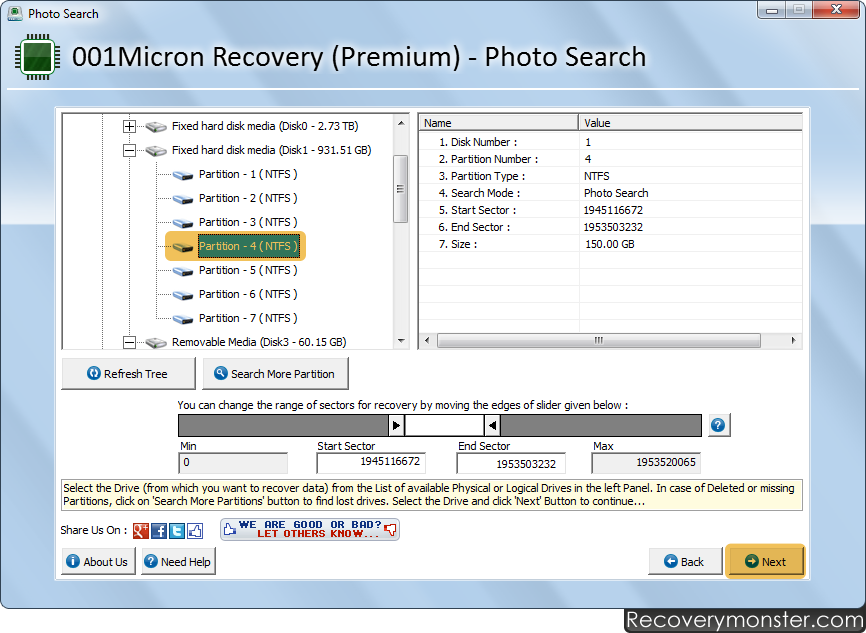This screenshot has height=633, width=866.
Task: Click the details horizontal scrollbar thumb
Action: (x=599, y=340)
